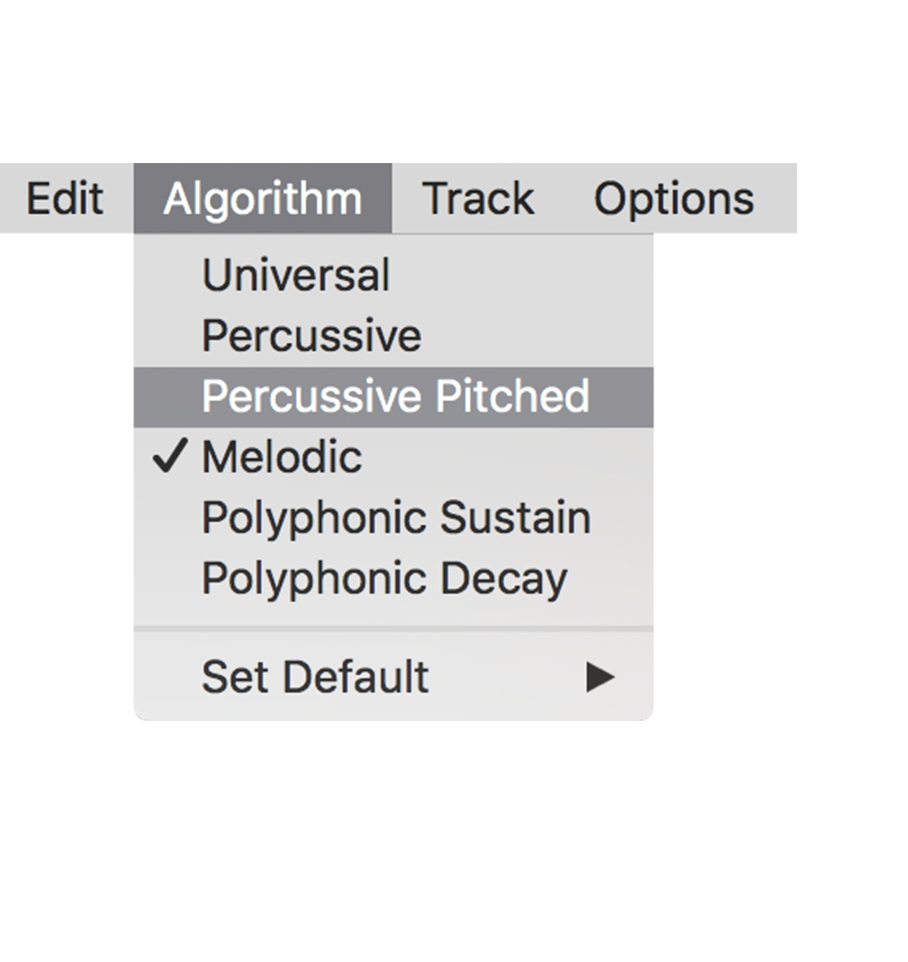Click the Algorithm menu title
The image size is (908, 962).
(262, 199)
